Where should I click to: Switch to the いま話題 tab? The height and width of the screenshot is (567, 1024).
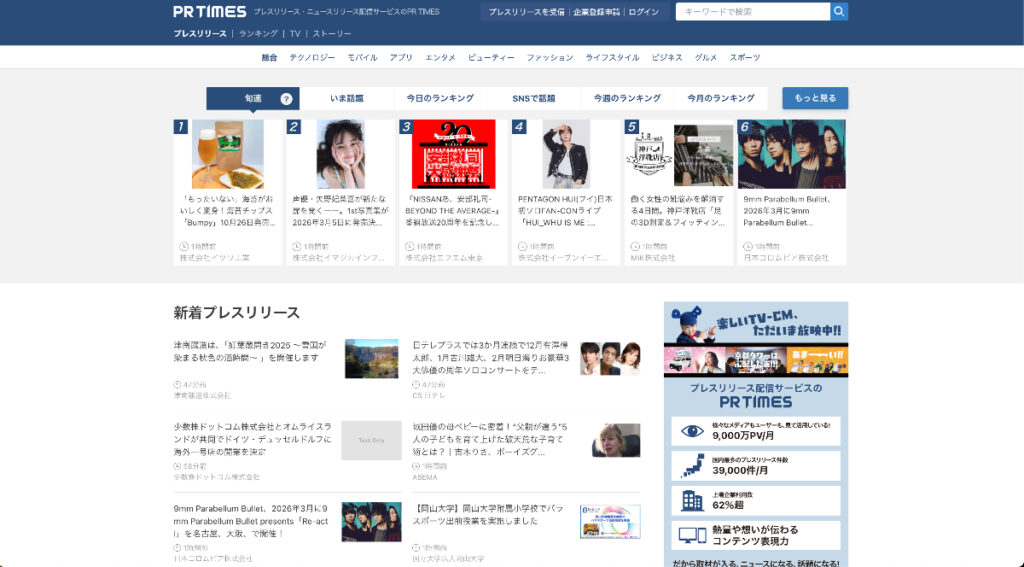click(347, 99)
